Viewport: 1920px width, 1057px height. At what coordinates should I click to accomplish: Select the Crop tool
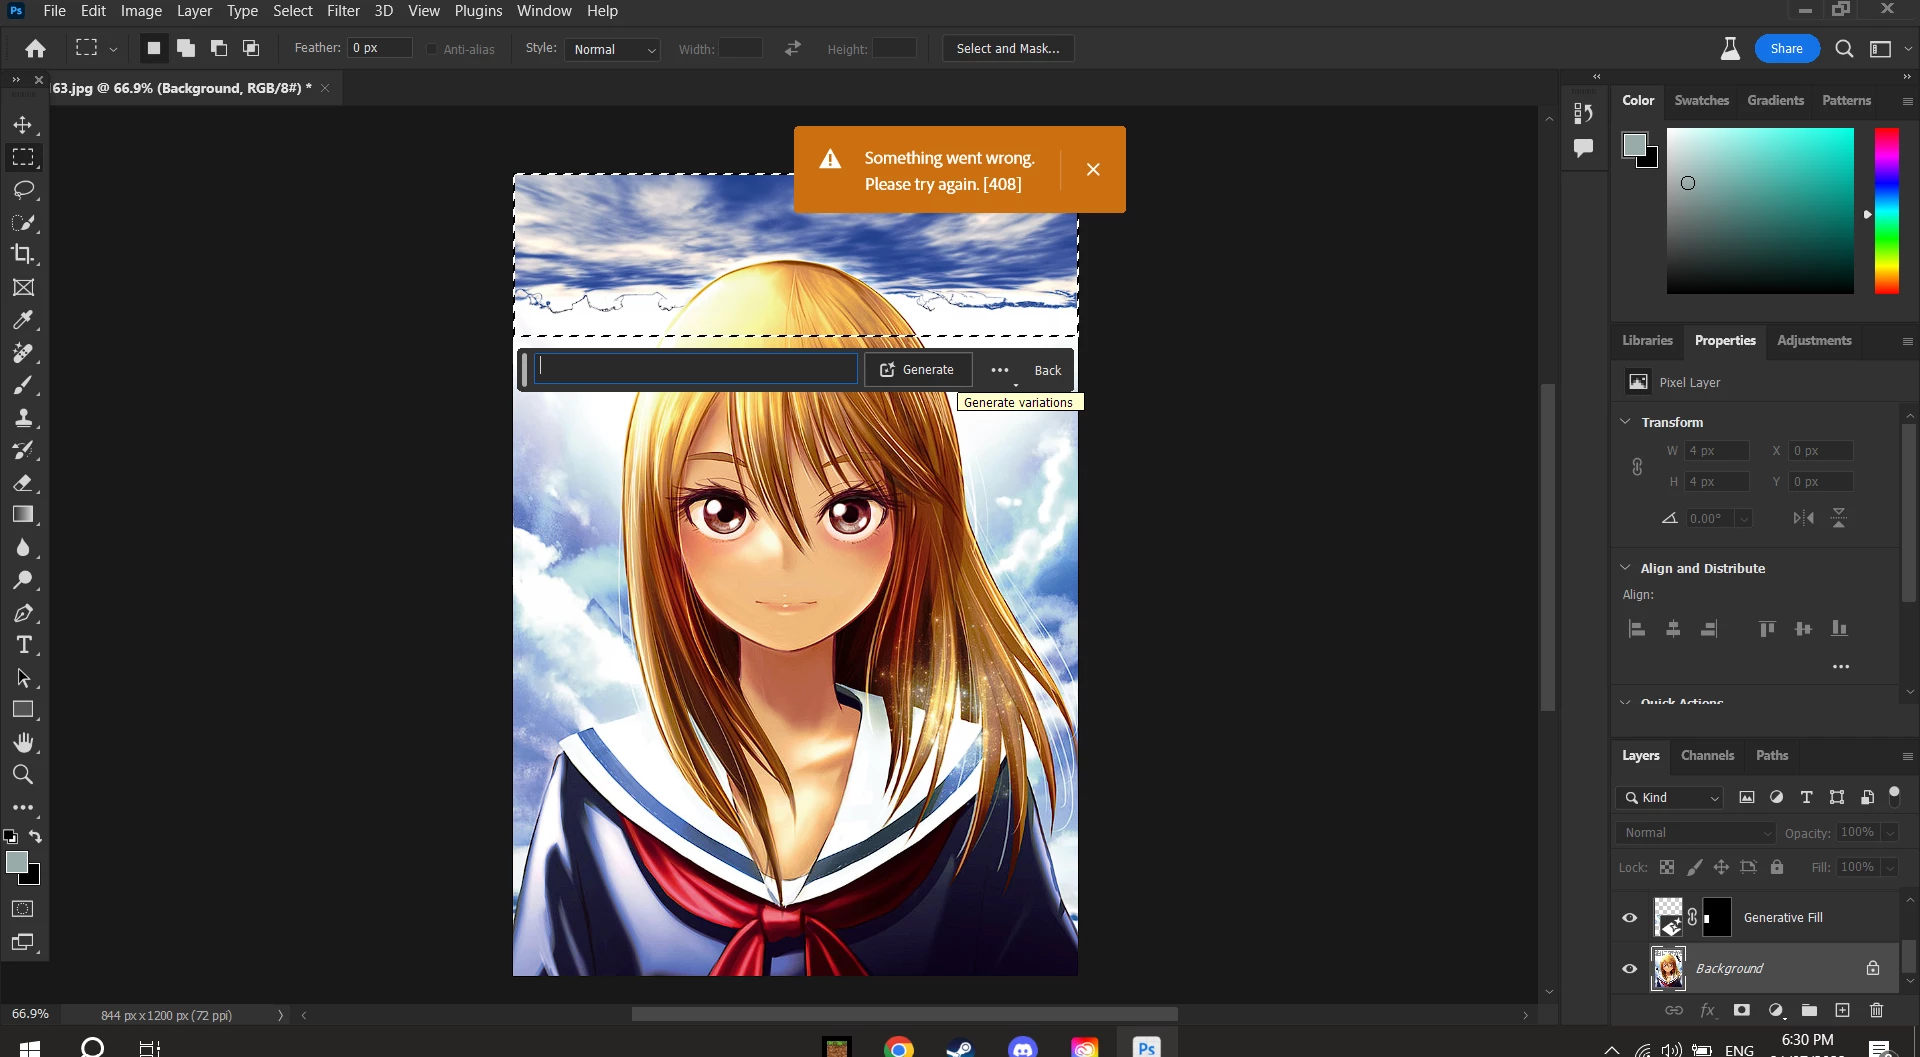(x=23, y=254)
